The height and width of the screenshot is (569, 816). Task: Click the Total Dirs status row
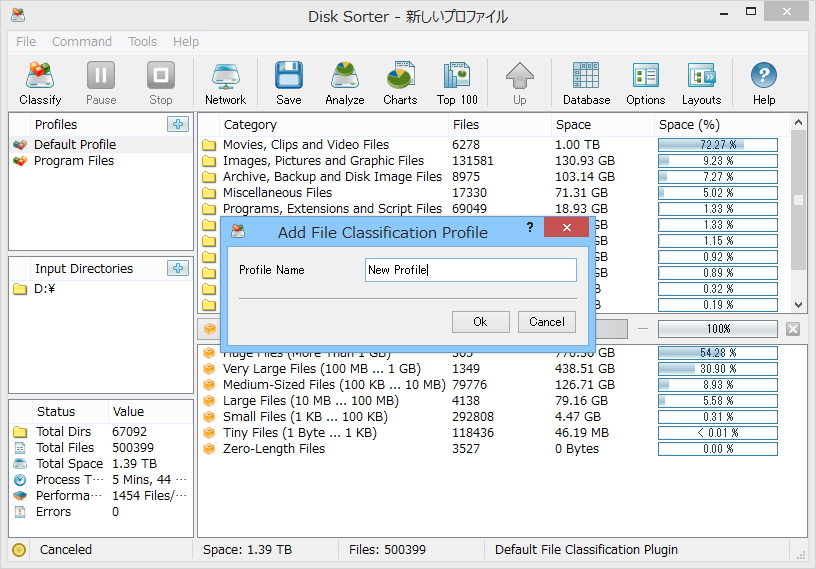point(101,432)
